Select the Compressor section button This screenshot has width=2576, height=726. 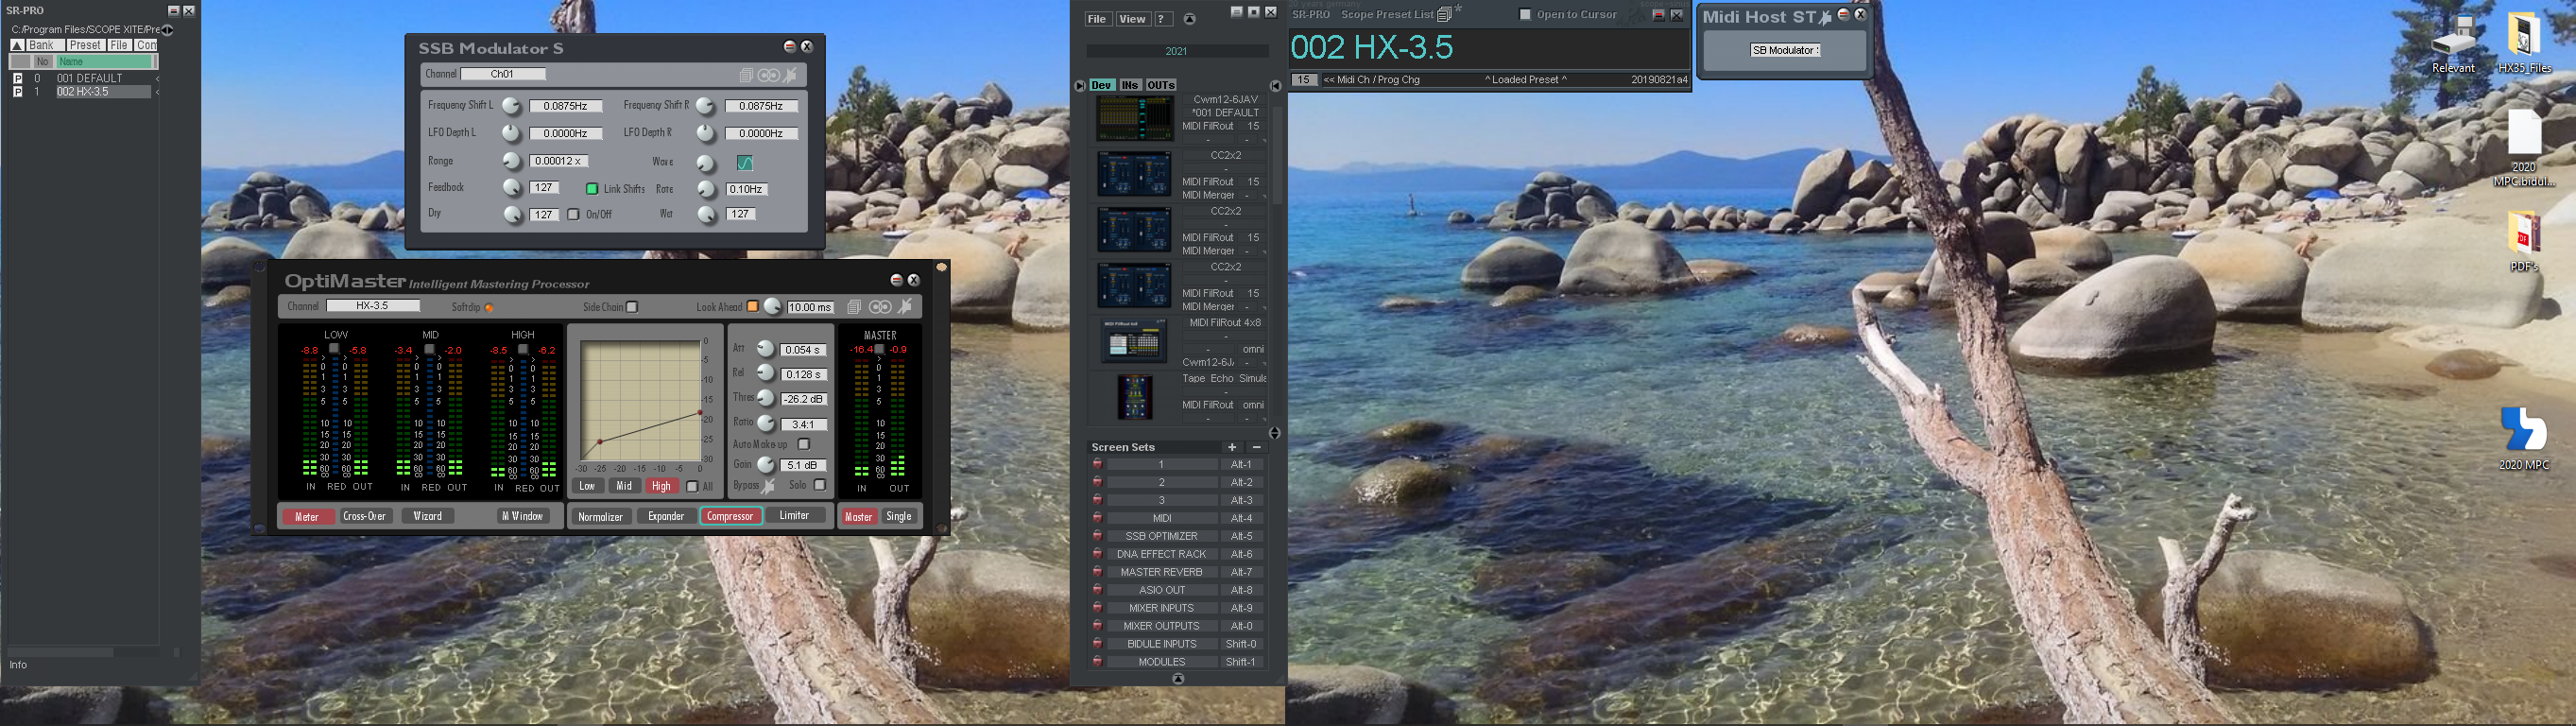(731, 516)
